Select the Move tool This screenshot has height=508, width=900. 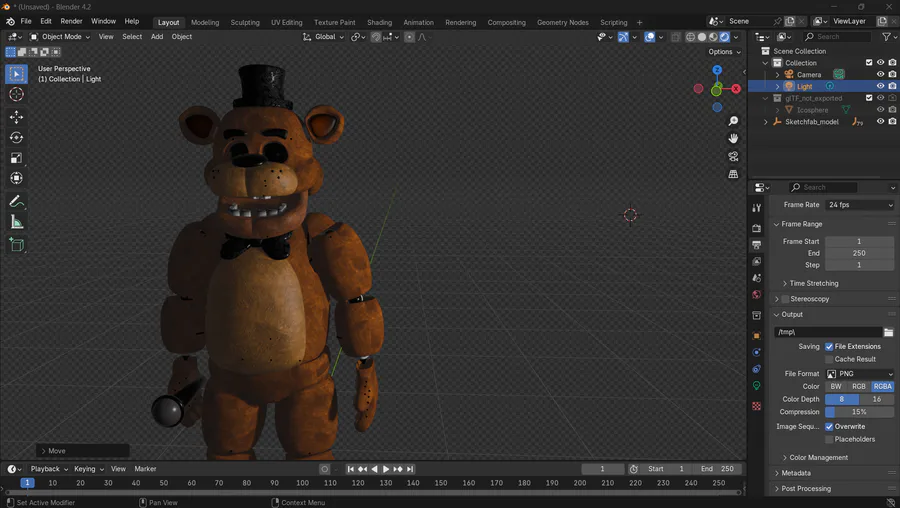16,117
